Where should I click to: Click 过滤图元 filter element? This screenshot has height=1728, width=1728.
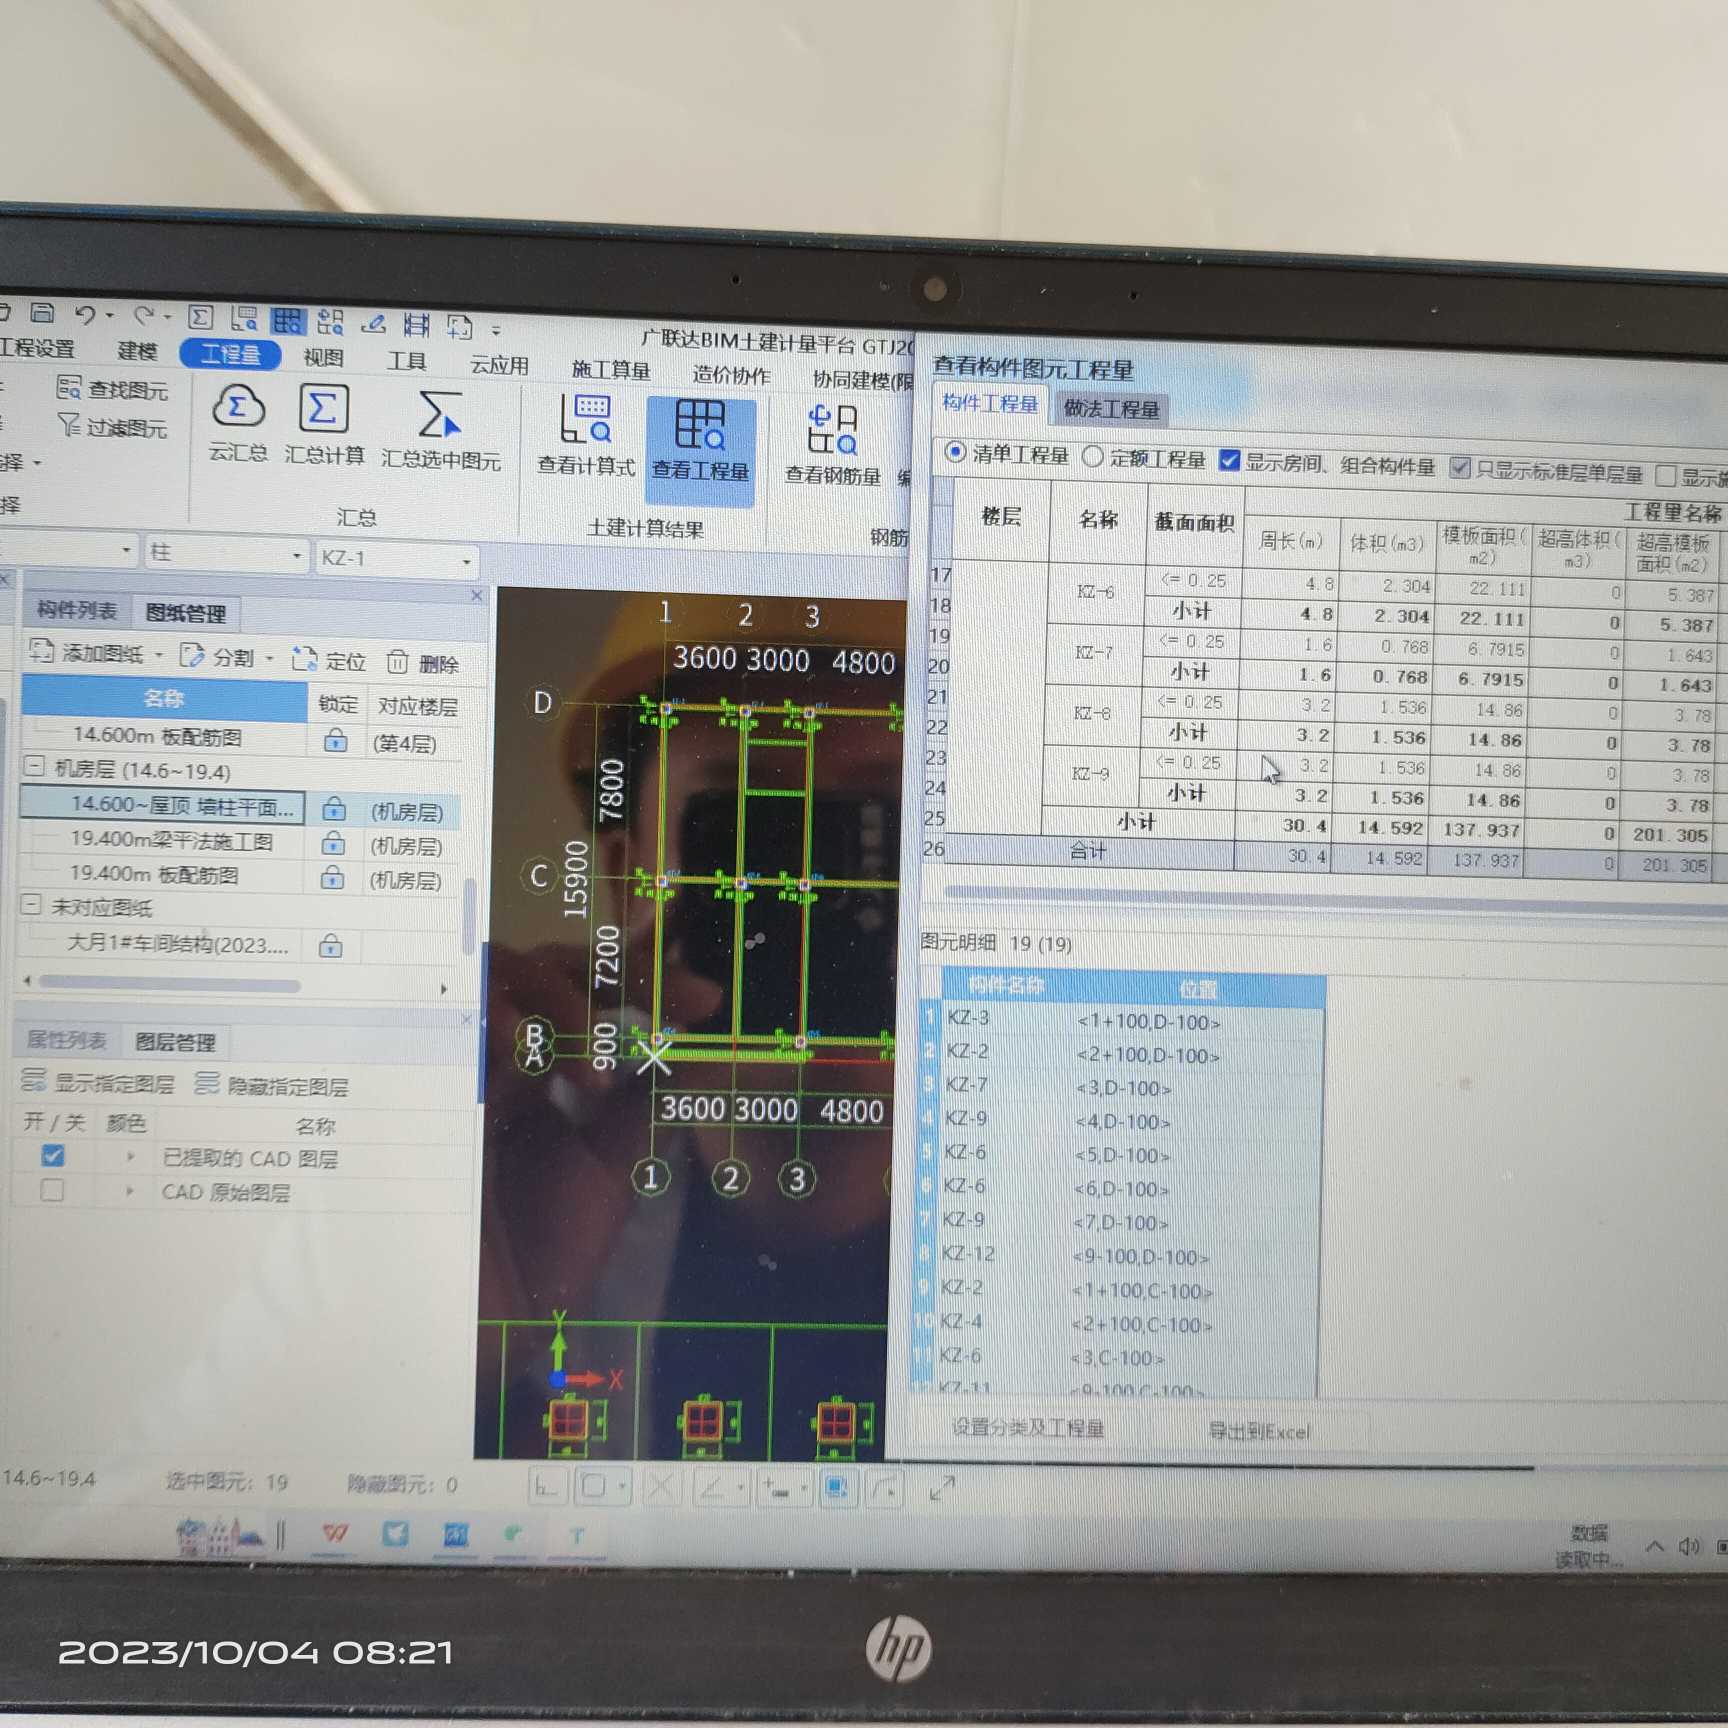tap(112, 426)
